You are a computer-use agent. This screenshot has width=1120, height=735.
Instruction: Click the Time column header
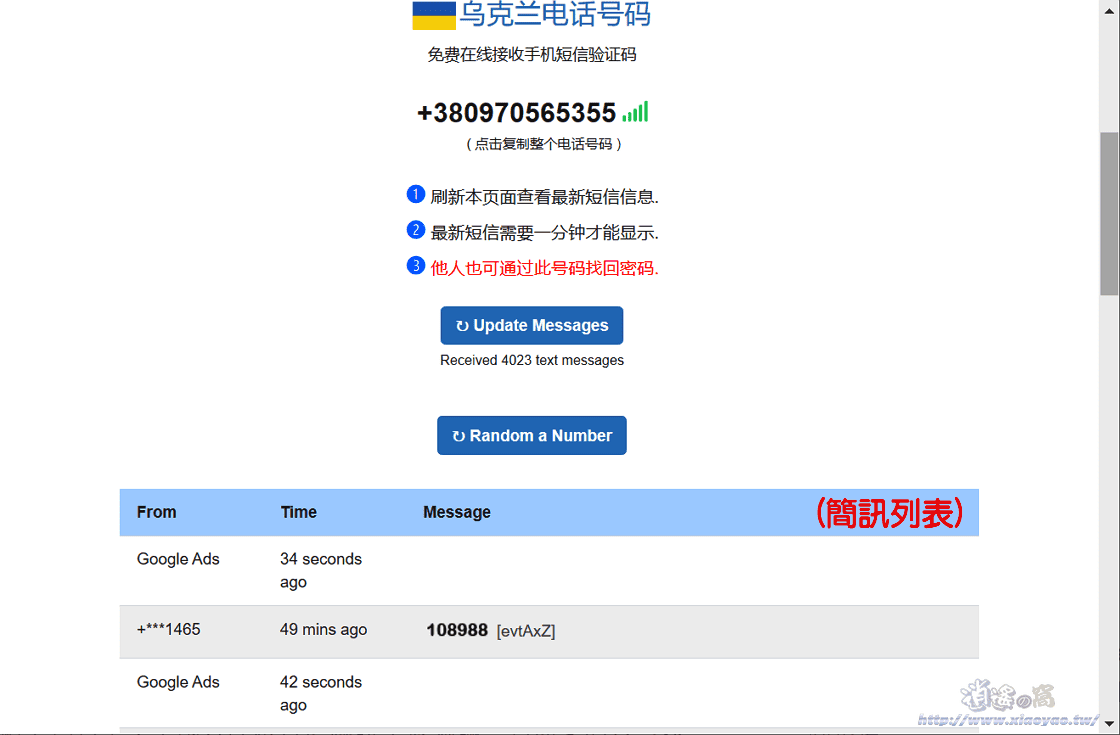(298, 512)
